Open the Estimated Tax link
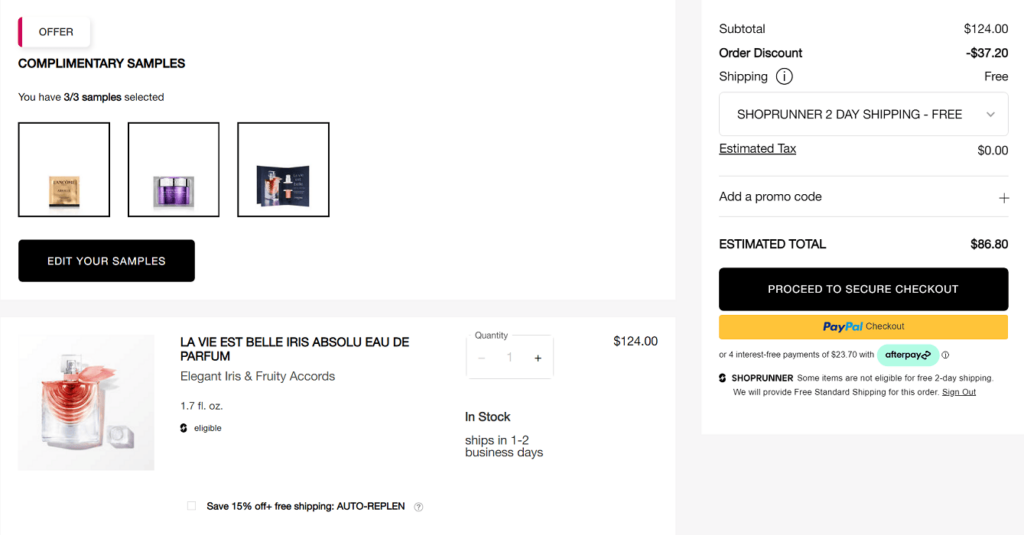Viewport: 1024px width, 535px height. (757, 149)
